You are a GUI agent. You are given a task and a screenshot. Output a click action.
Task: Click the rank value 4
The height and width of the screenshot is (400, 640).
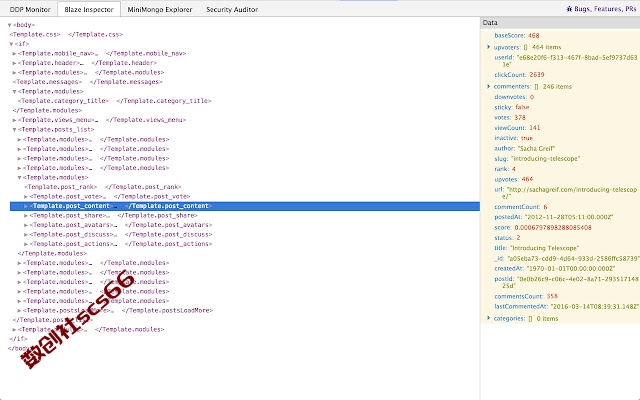click(x=513, y=169)
